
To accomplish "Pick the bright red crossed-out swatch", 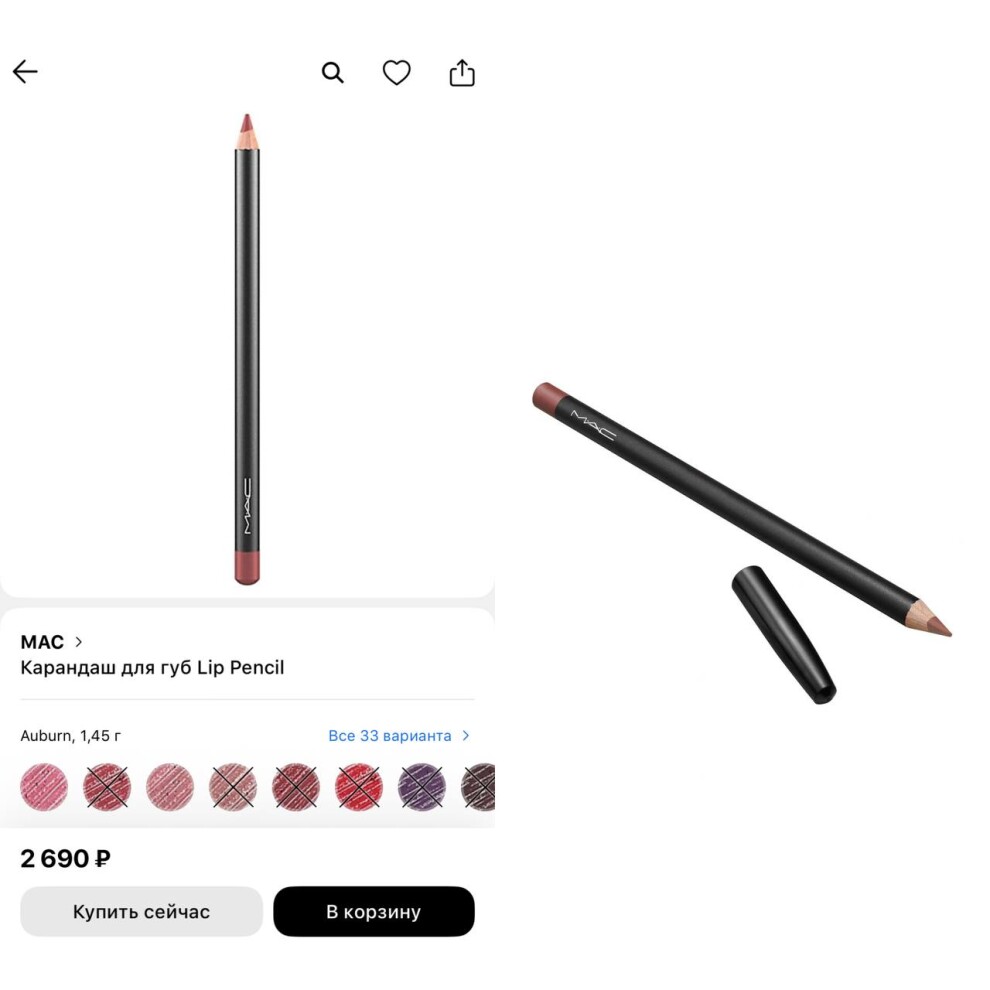I will [x=359, y=787].
